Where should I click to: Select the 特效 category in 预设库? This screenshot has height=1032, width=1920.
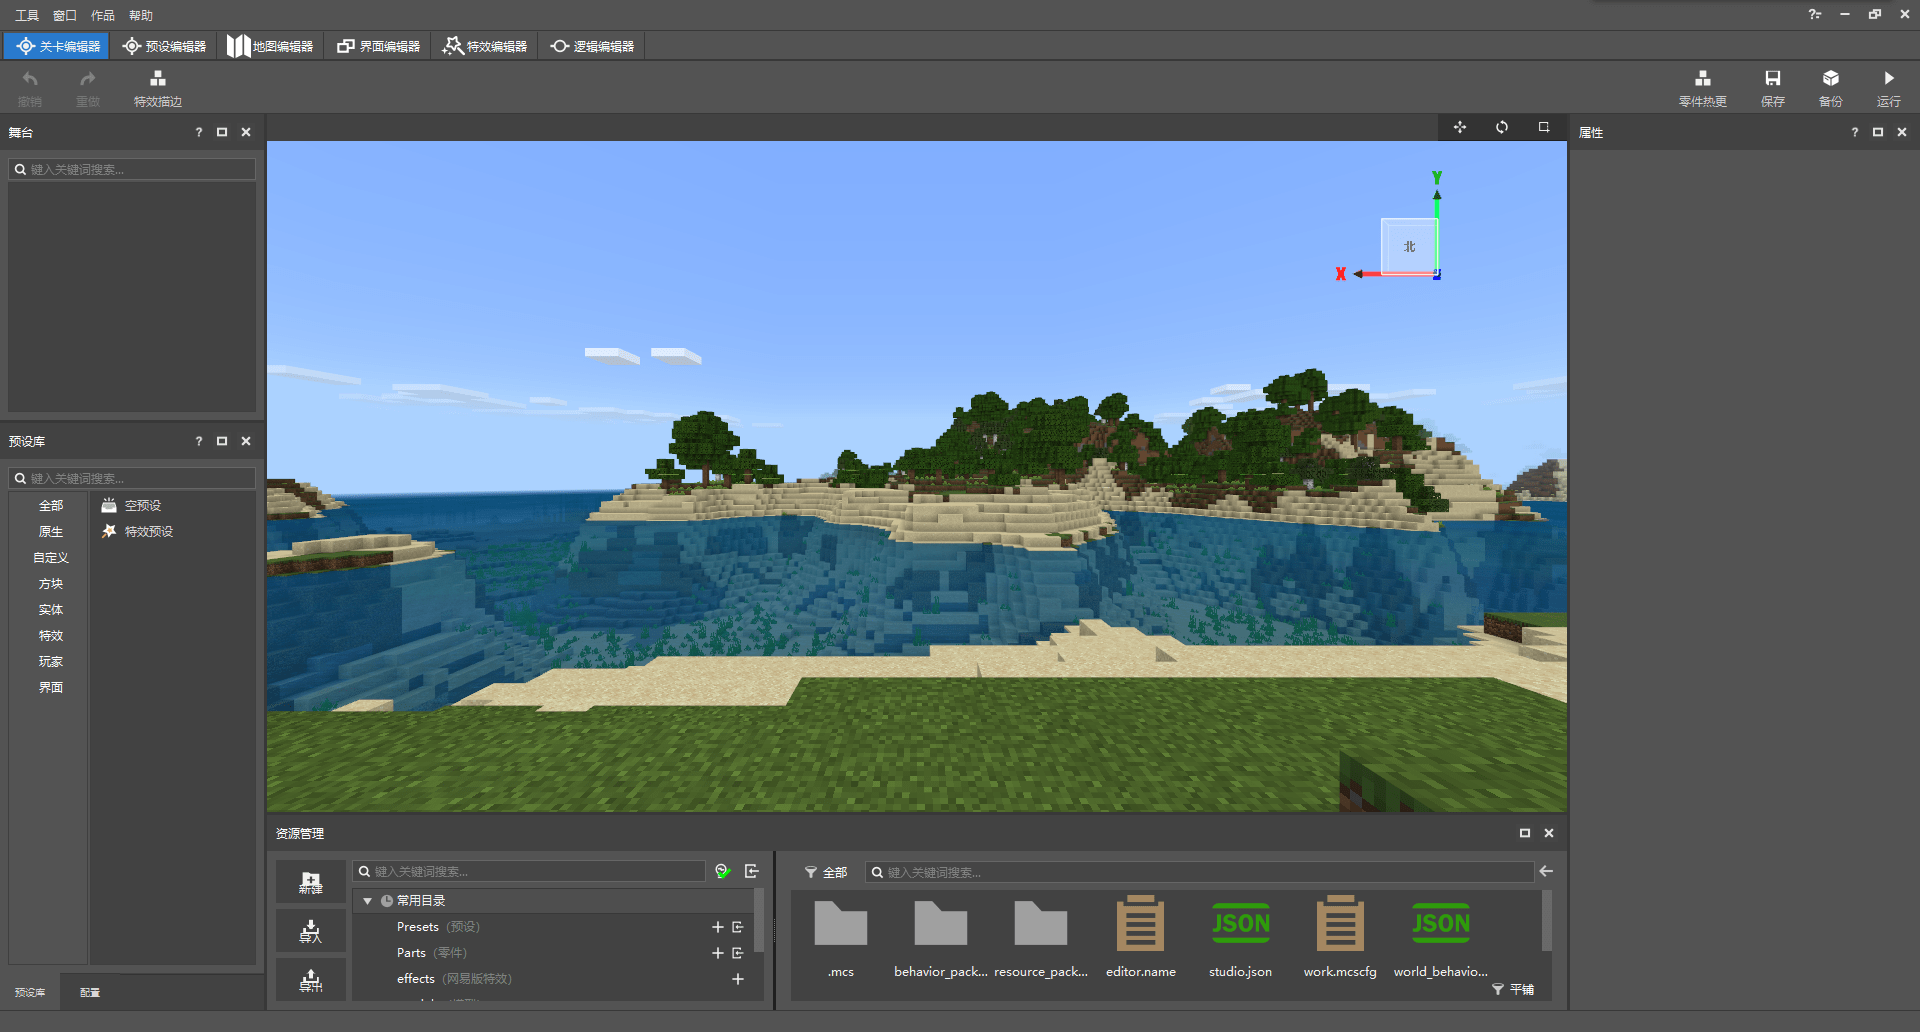(50, 636)
